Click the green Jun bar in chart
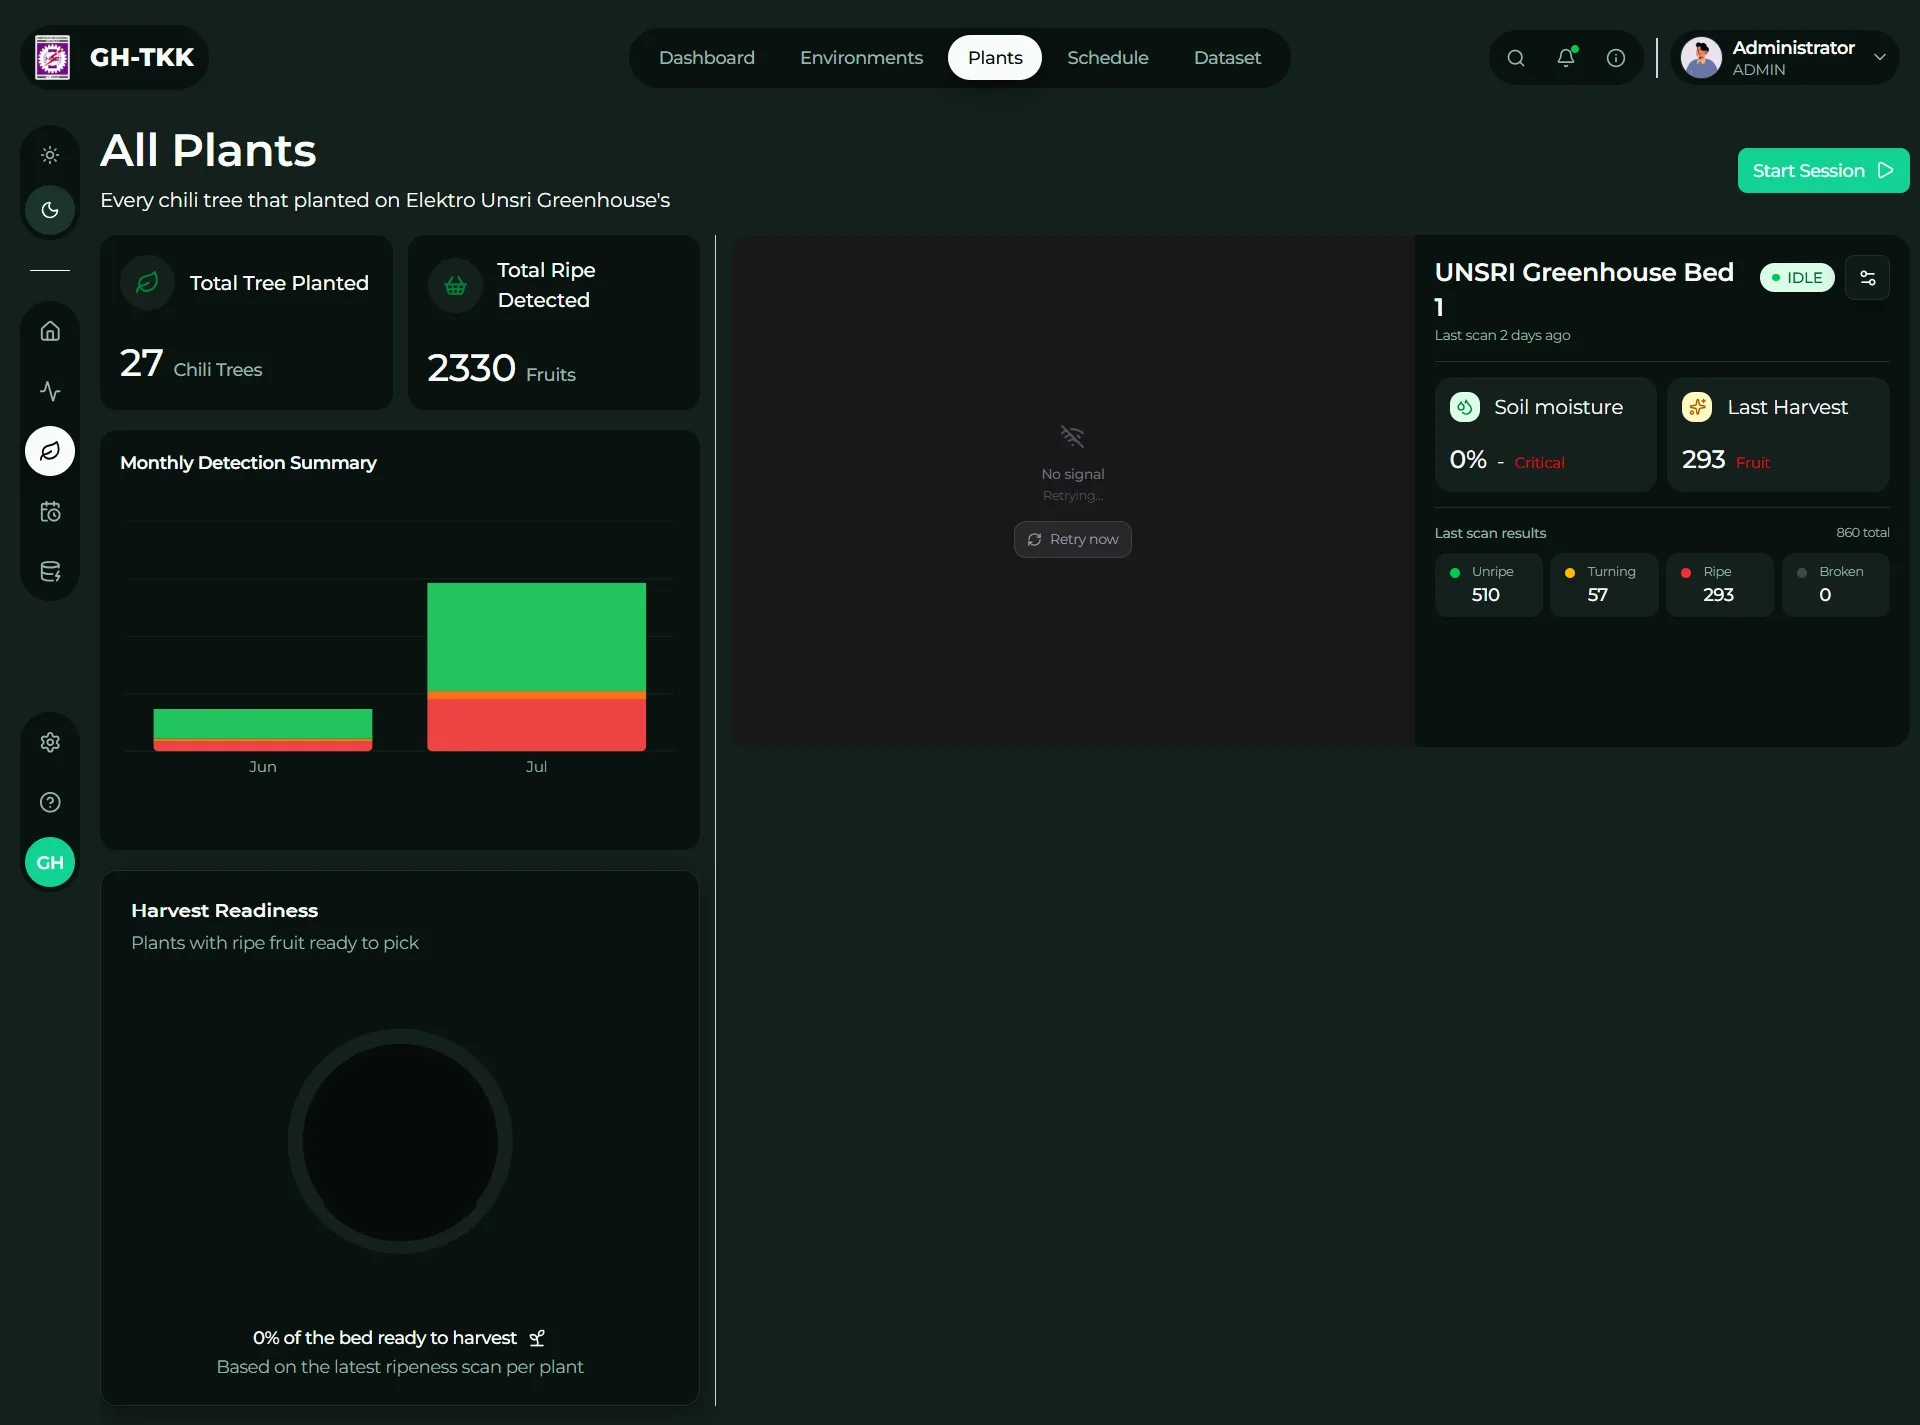This screenshot has width=1920, height=1425. click(263, 724)
